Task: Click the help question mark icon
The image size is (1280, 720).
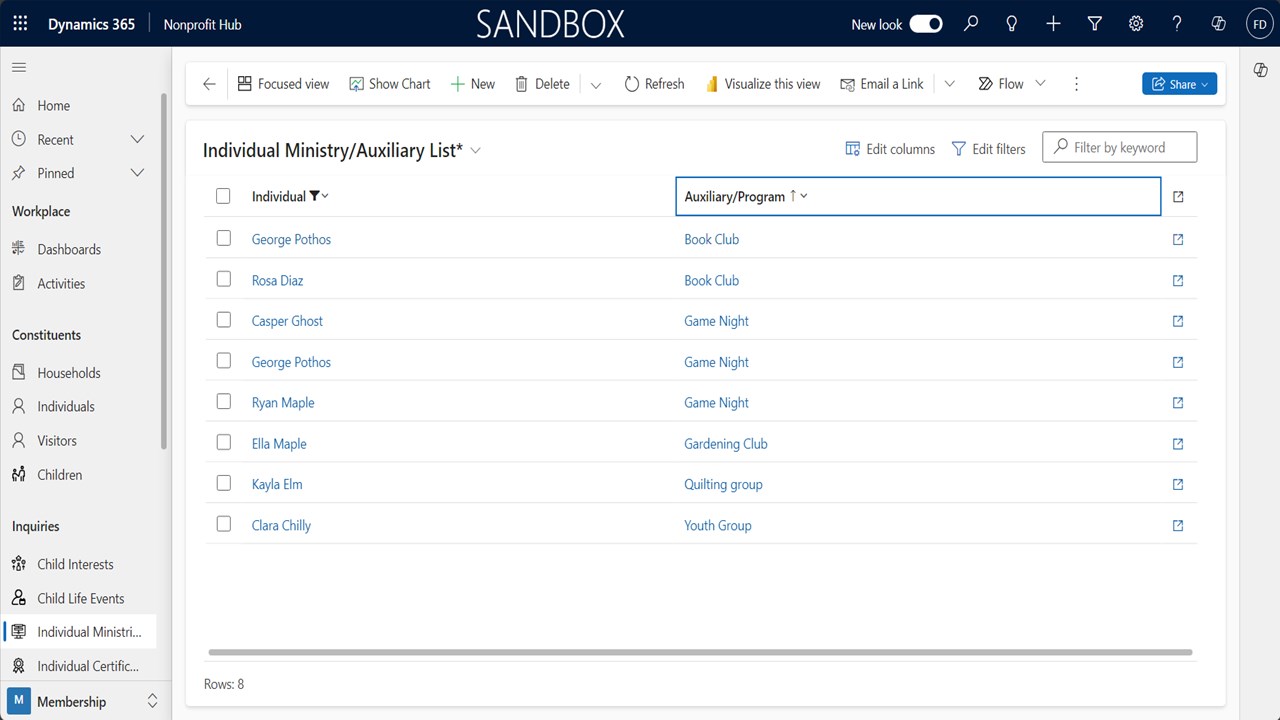Action: point(1177,24)
